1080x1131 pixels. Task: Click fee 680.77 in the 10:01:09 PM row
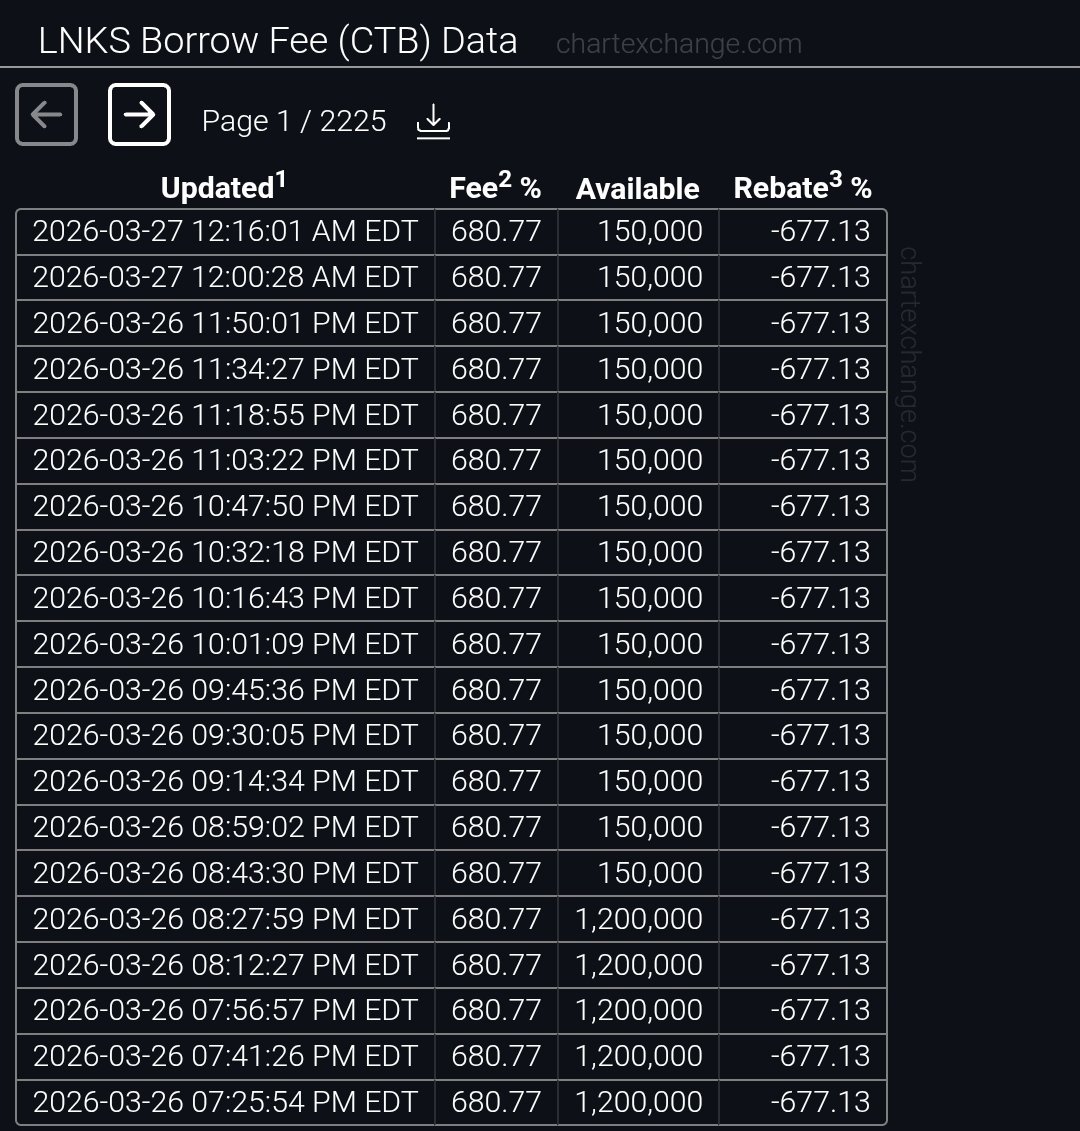(496, 643)
